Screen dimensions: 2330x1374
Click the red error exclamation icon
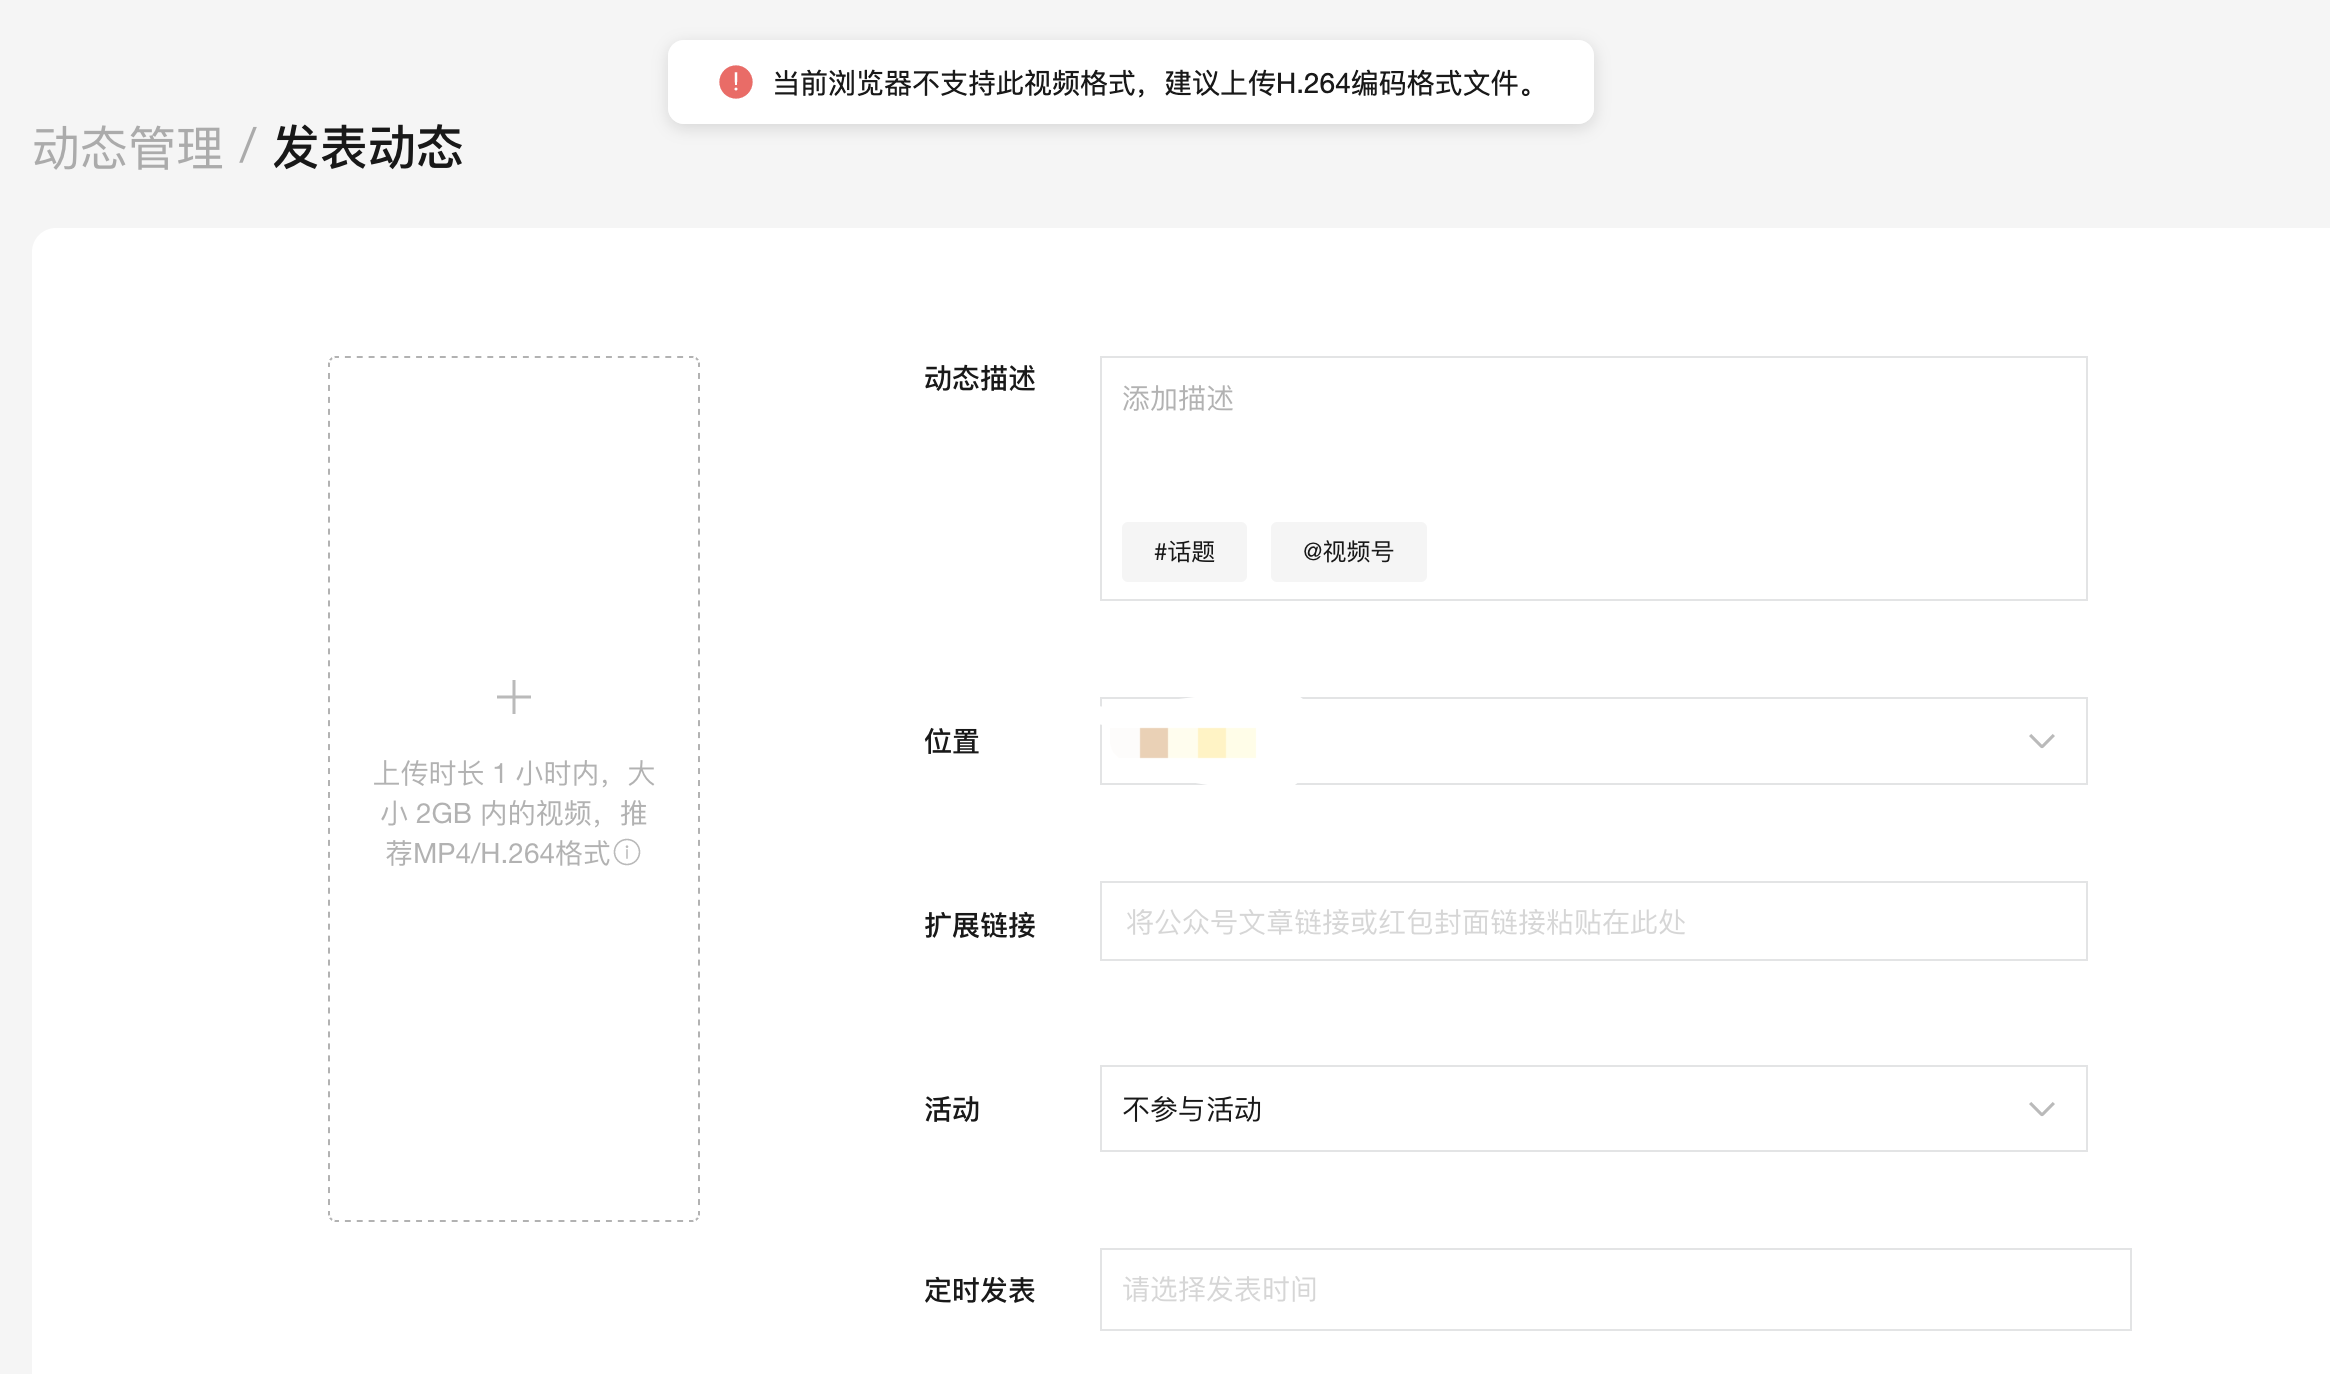735,82
